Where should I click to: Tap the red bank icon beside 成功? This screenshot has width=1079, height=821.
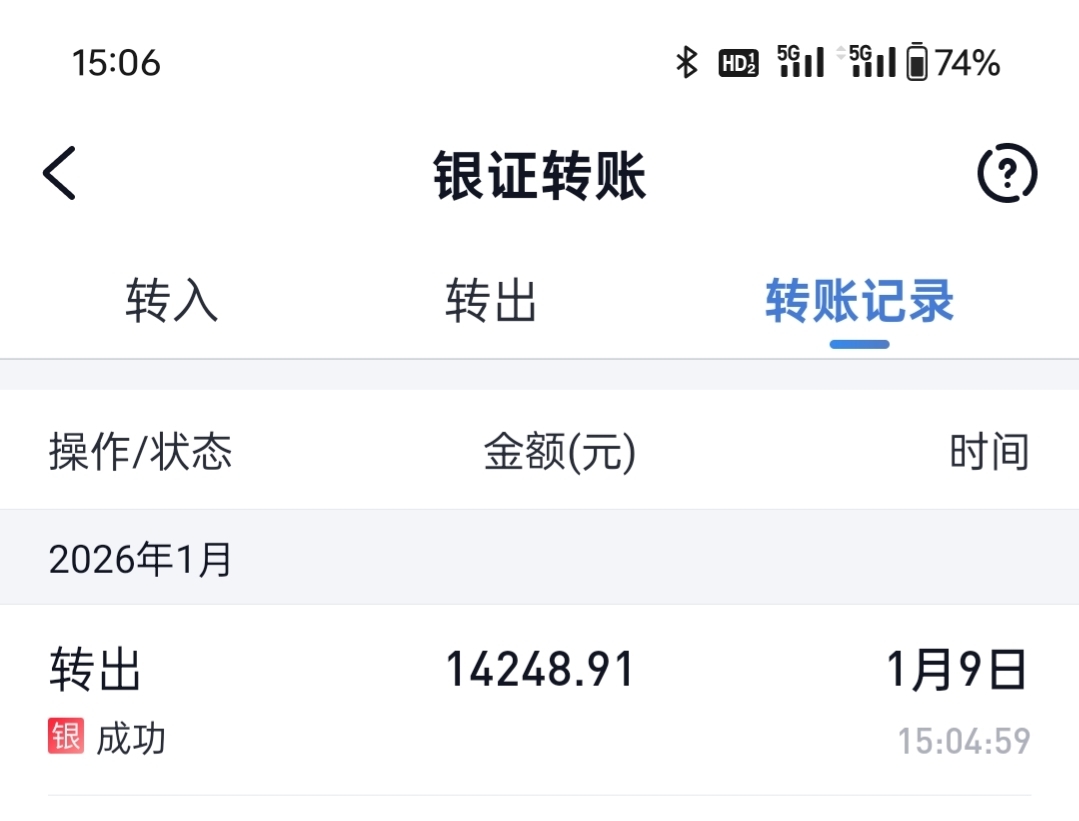pyautogui.click(x=66, y=738)
